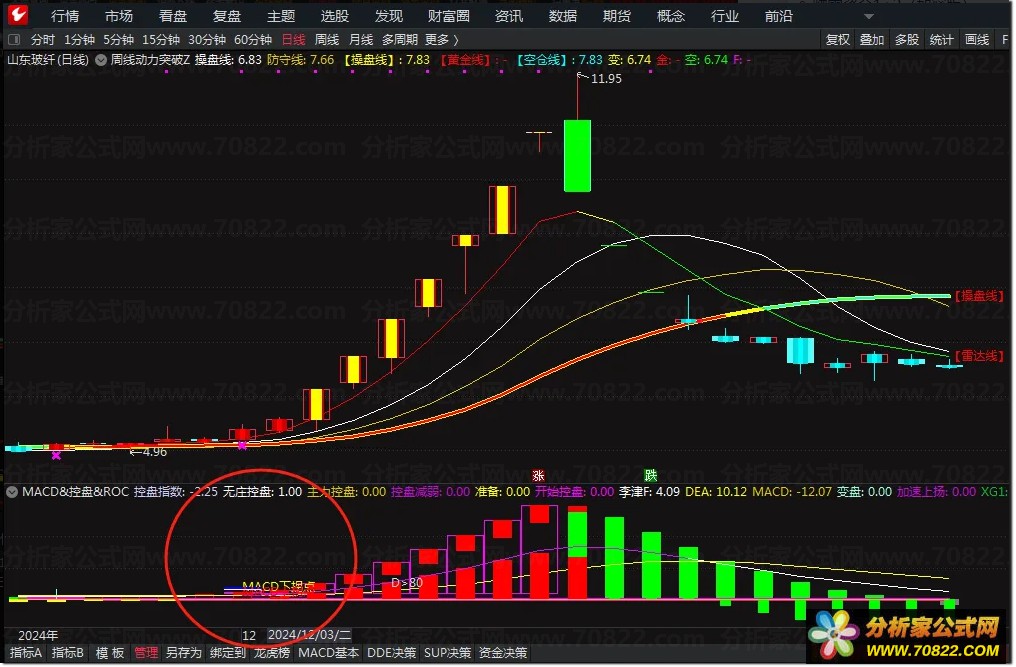Open the 财富圈 menu
Viewport: 1016px width, 667px height.
[x=448, y=16]
